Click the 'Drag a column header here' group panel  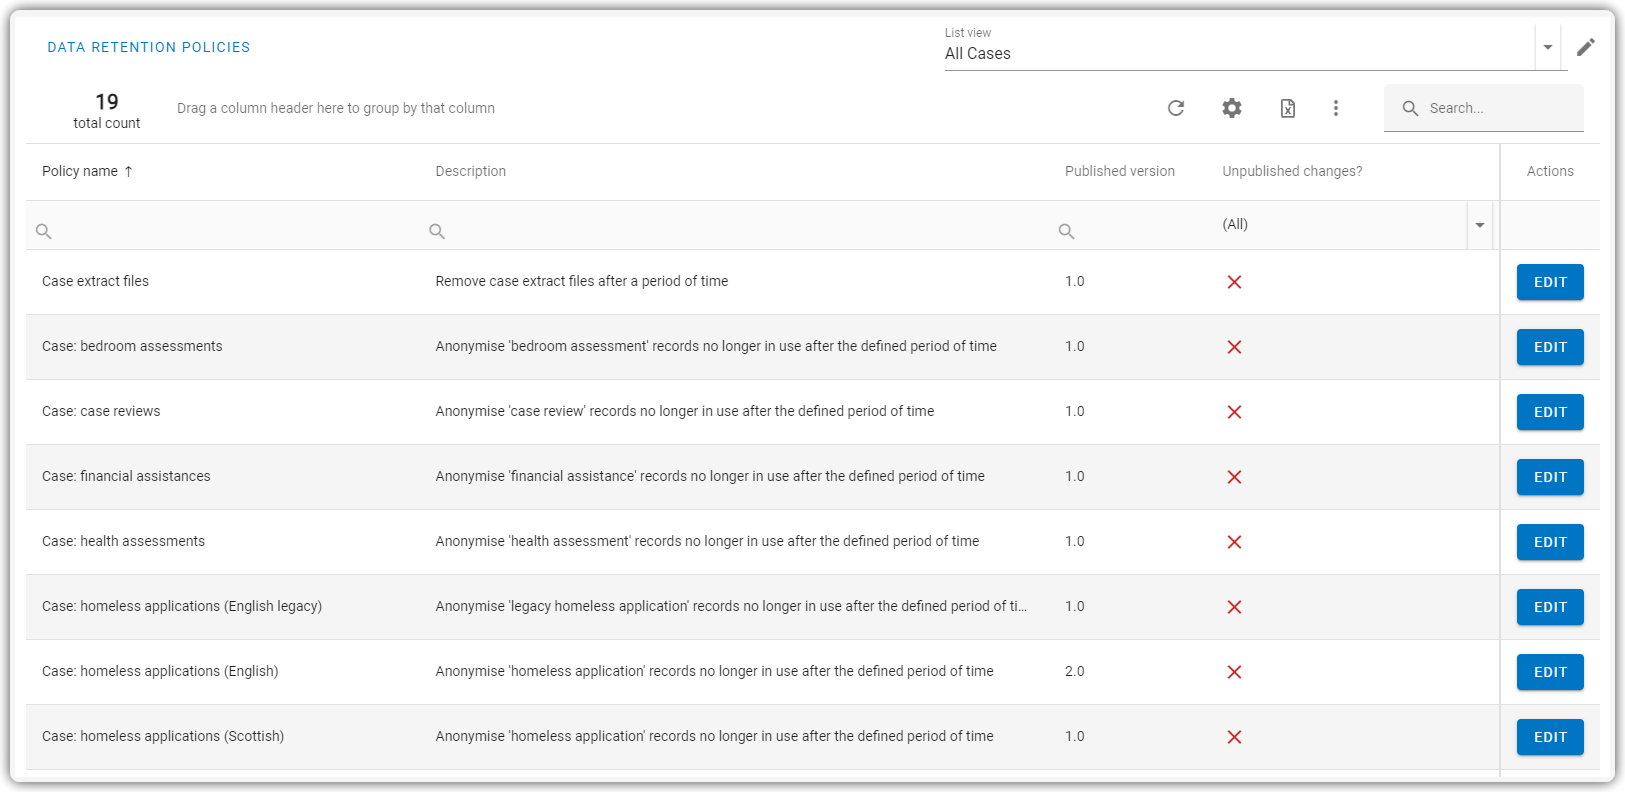coord(336,108)
